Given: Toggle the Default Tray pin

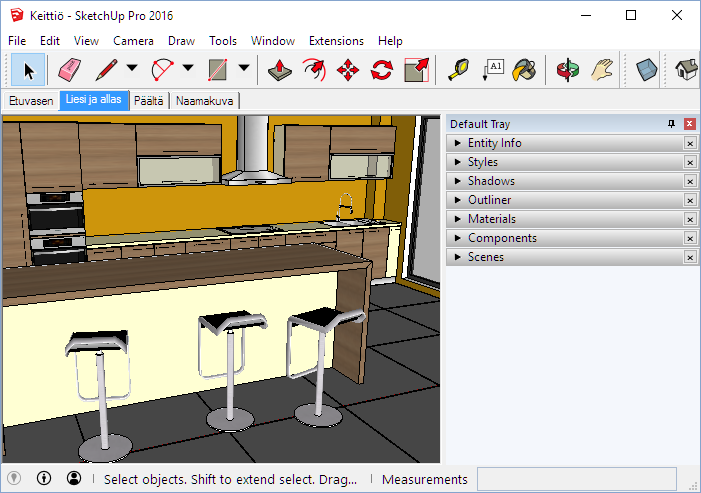Looking at the screenshot, I should [x=671, y=124].
